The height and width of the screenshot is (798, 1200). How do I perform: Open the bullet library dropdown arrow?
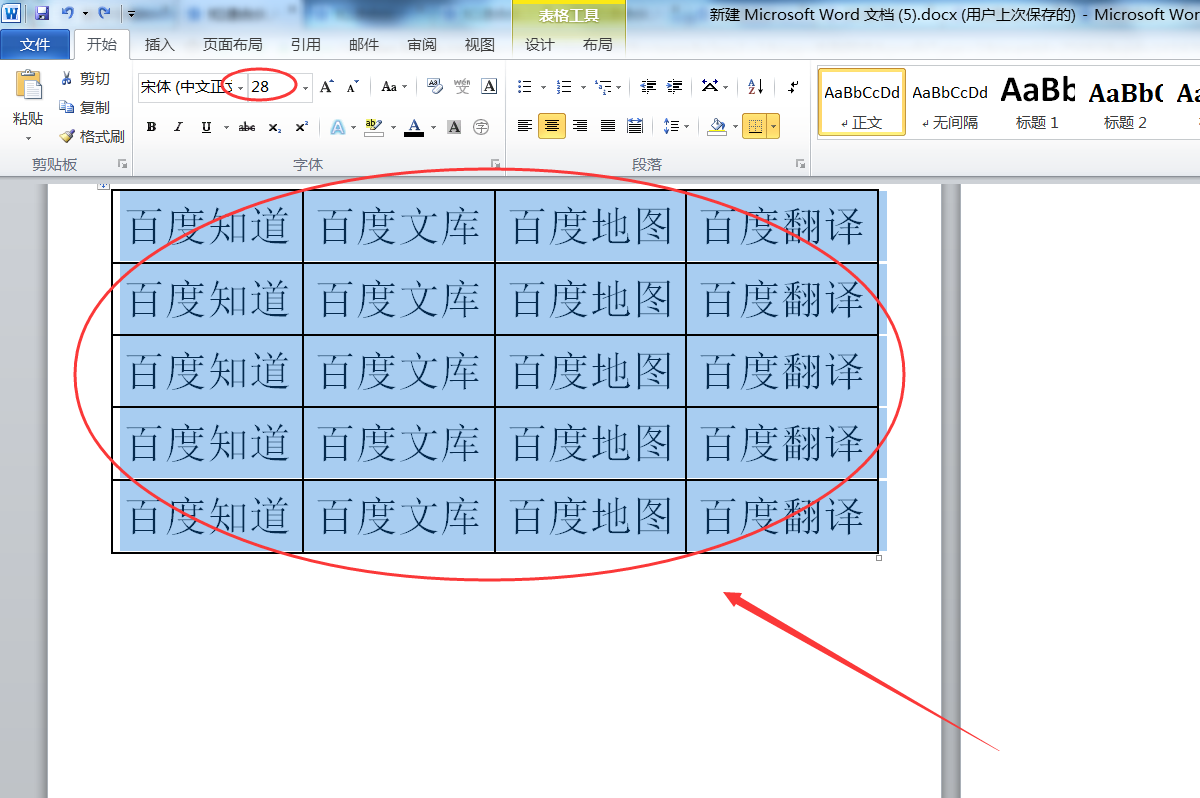(x=543, y=88)
